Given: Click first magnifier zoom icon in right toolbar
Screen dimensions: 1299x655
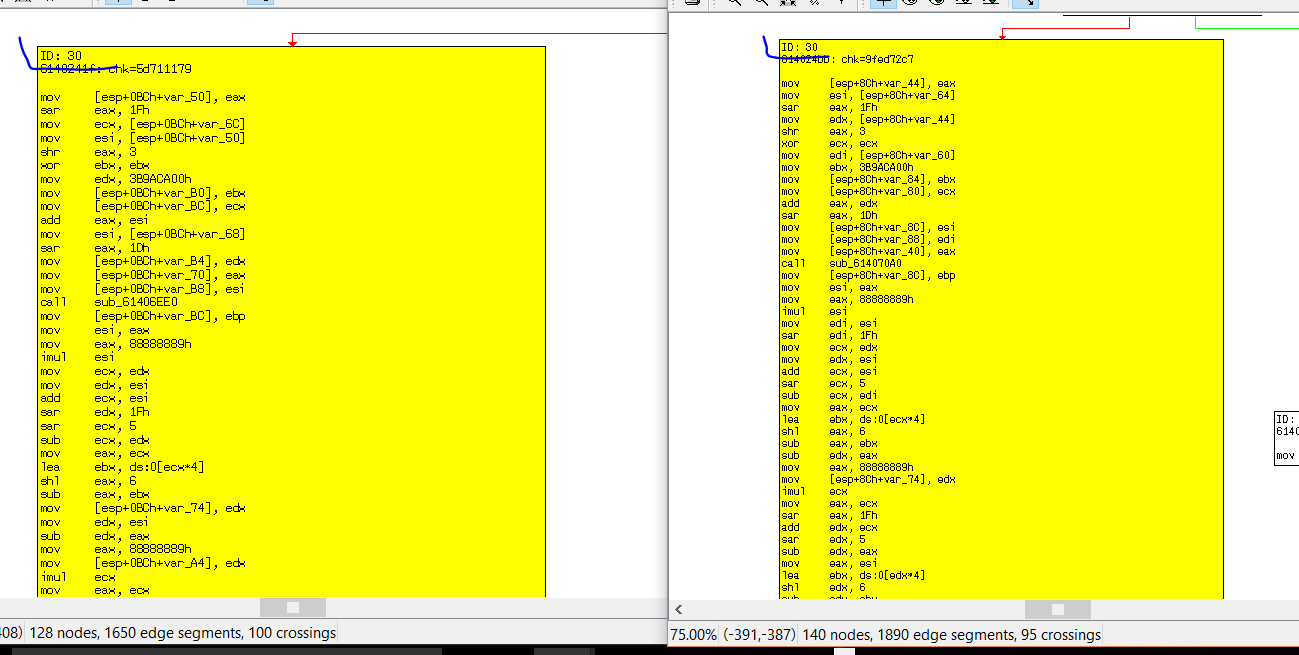Looking at the screenshot, I should pyautogui.click(x=735, y=3).
